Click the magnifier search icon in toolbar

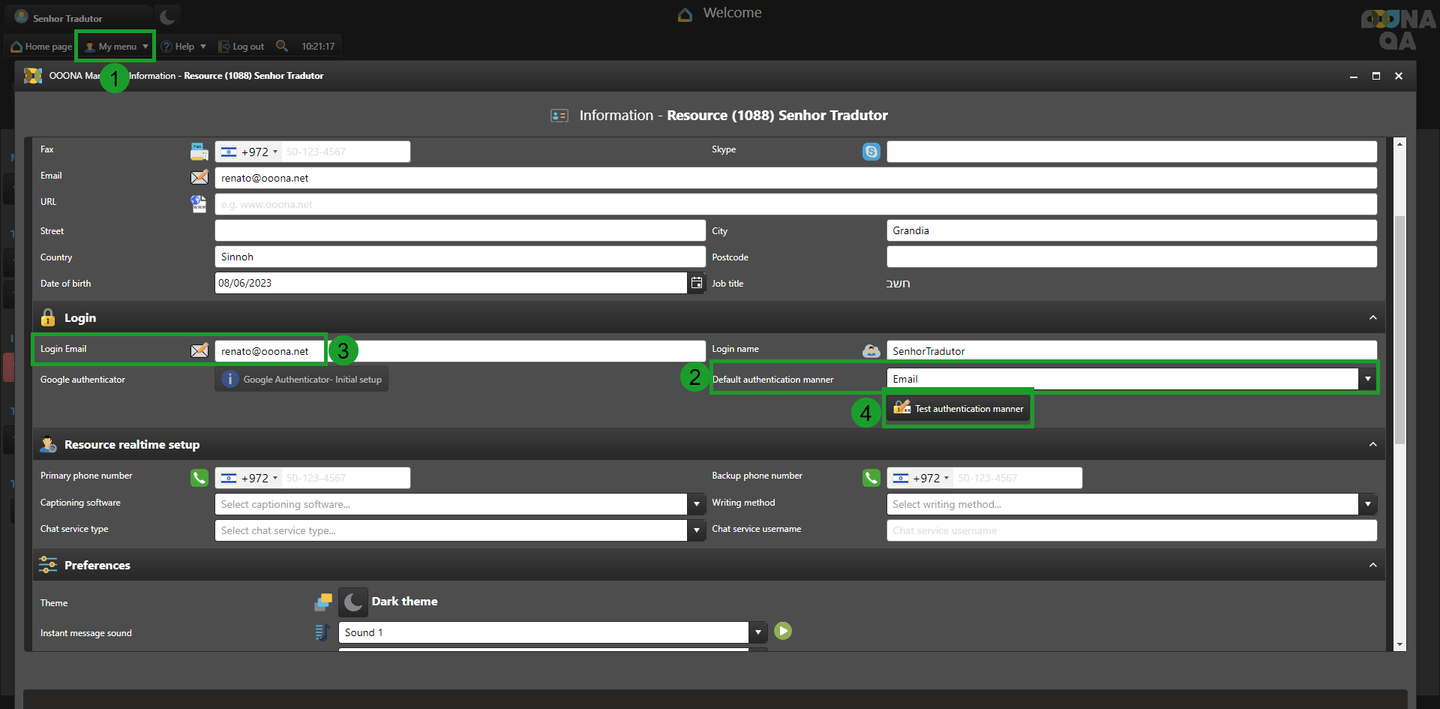click(282, 46)
